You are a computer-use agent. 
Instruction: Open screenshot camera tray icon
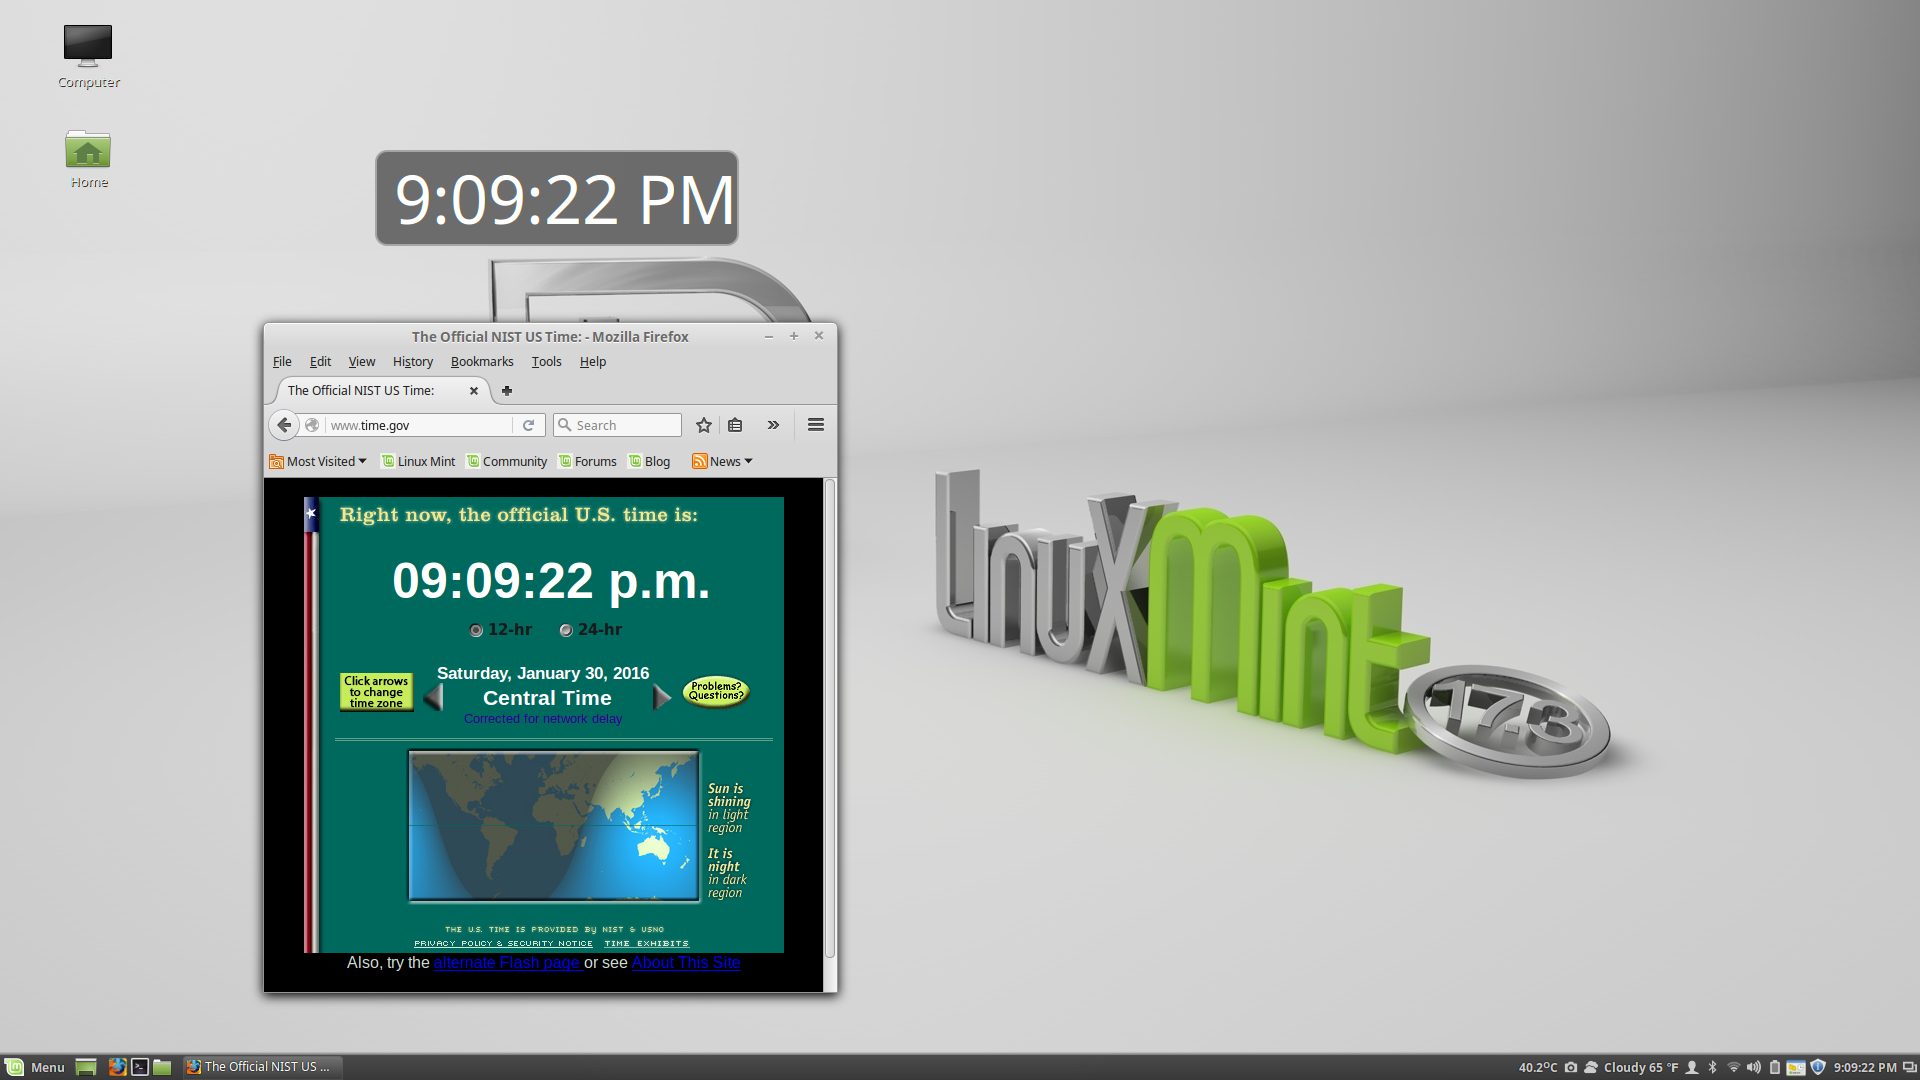[x=1571, y=1067]
